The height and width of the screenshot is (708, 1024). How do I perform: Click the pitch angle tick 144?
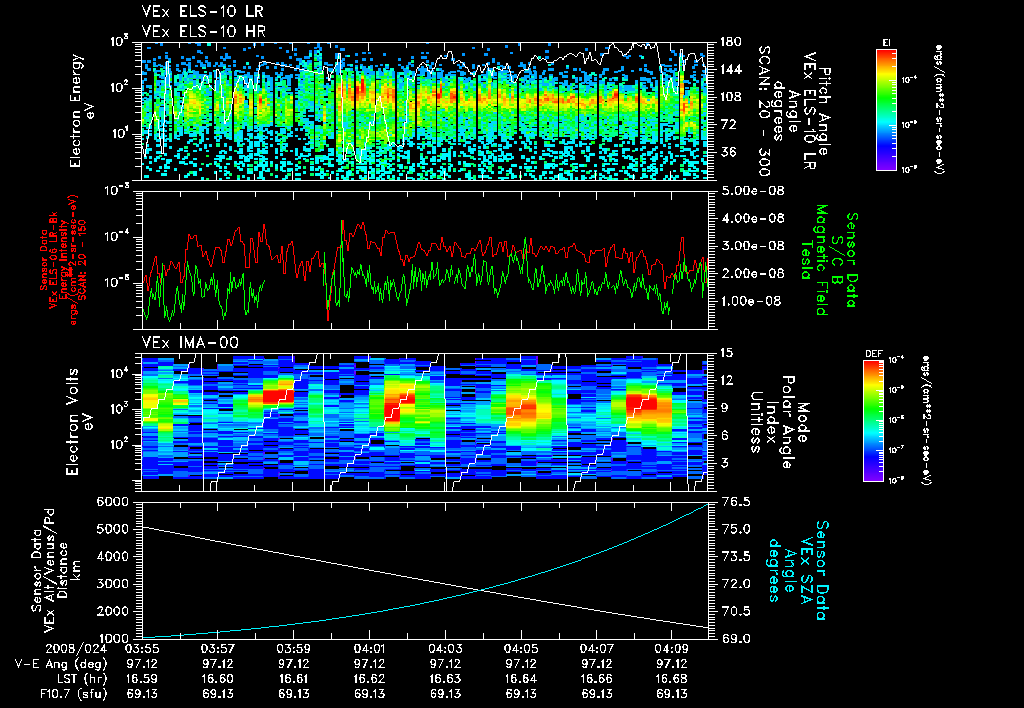click(x=730, y=69)
